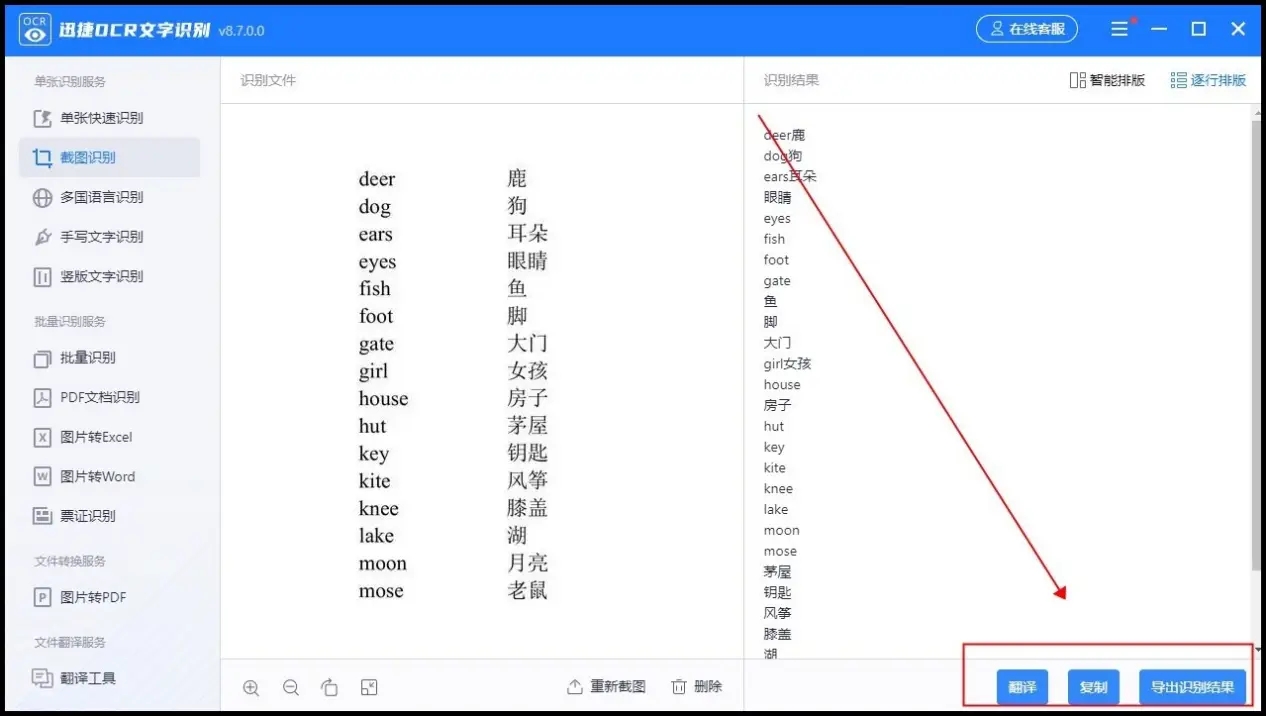Enable 逐行排版 line-by-line layout mode
The width and height of the screenshot is (1266, 716).
pyautogui.click(x=1208, y=80)
